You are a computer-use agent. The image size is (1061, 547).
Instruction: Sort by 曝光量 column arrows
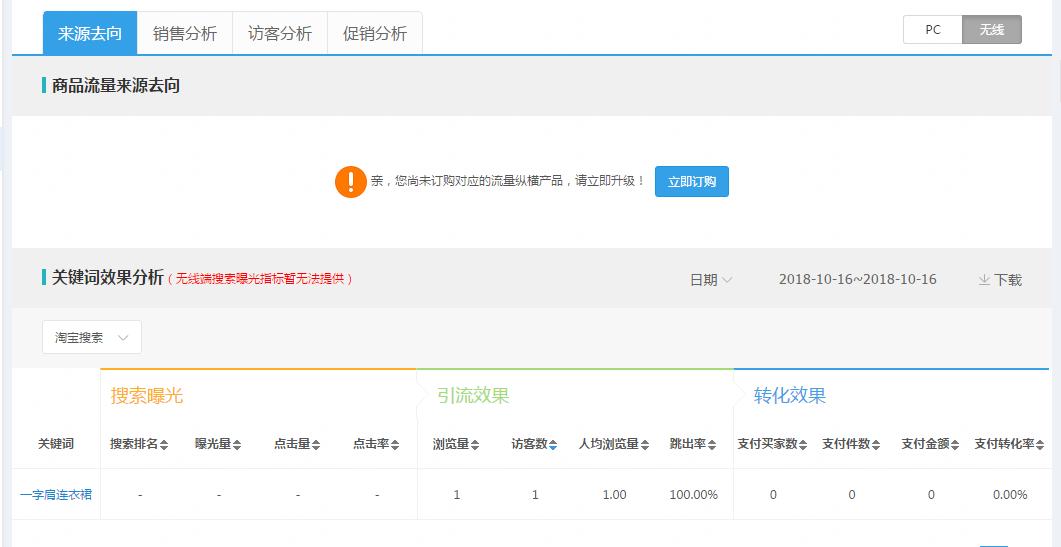coord(238,445)
